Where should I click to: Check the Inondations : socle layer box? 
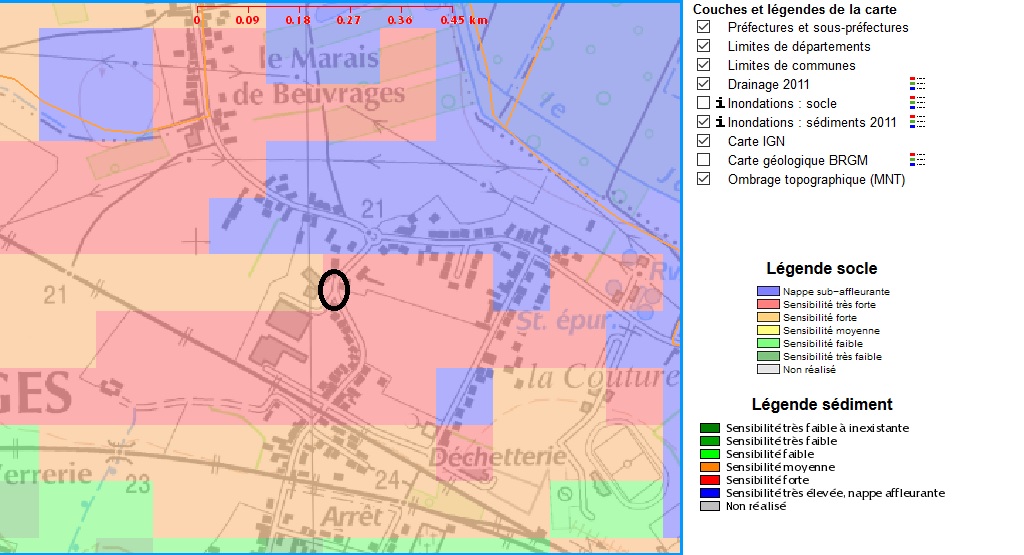pos(703,103)
